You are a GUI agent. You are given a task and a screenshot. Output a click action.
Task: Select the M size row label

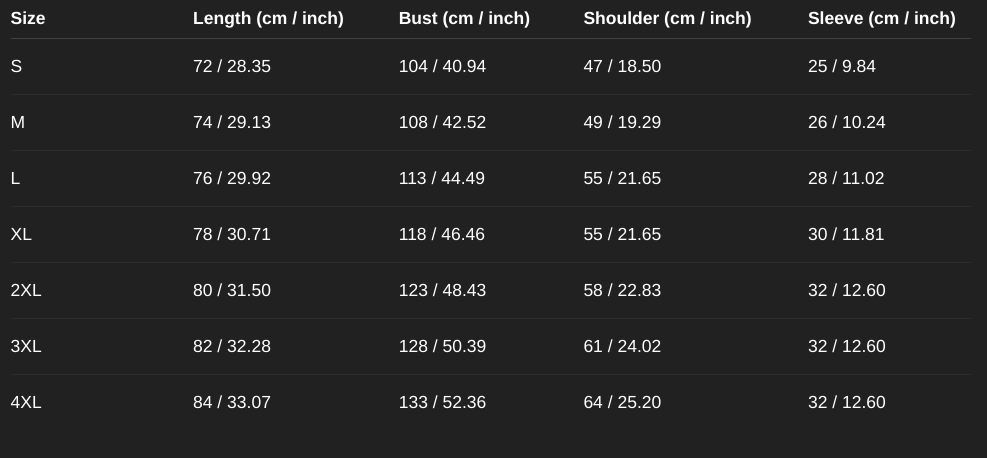tap(18, 122)
